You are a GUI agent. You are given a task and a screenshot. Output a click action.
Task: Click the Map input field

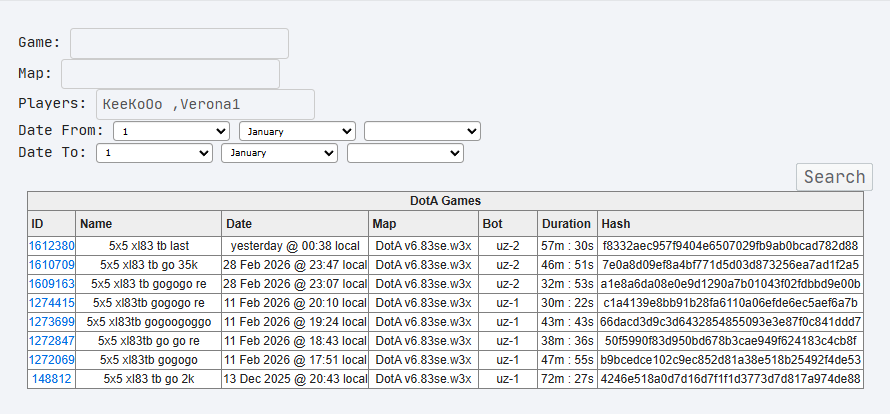tap(170, 74)
